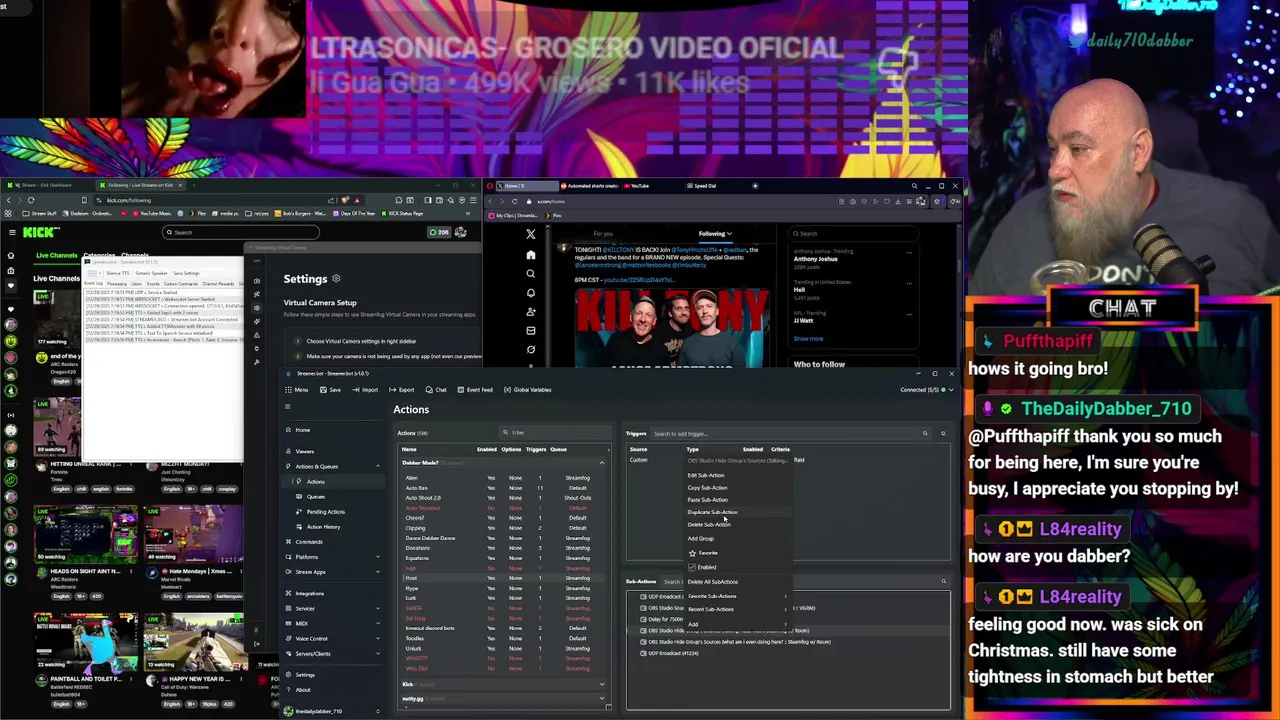Choose Copy Sub-Action from context menu
Image resolution: width=1280 pixels, height=720 pixels.
[707, 487]
